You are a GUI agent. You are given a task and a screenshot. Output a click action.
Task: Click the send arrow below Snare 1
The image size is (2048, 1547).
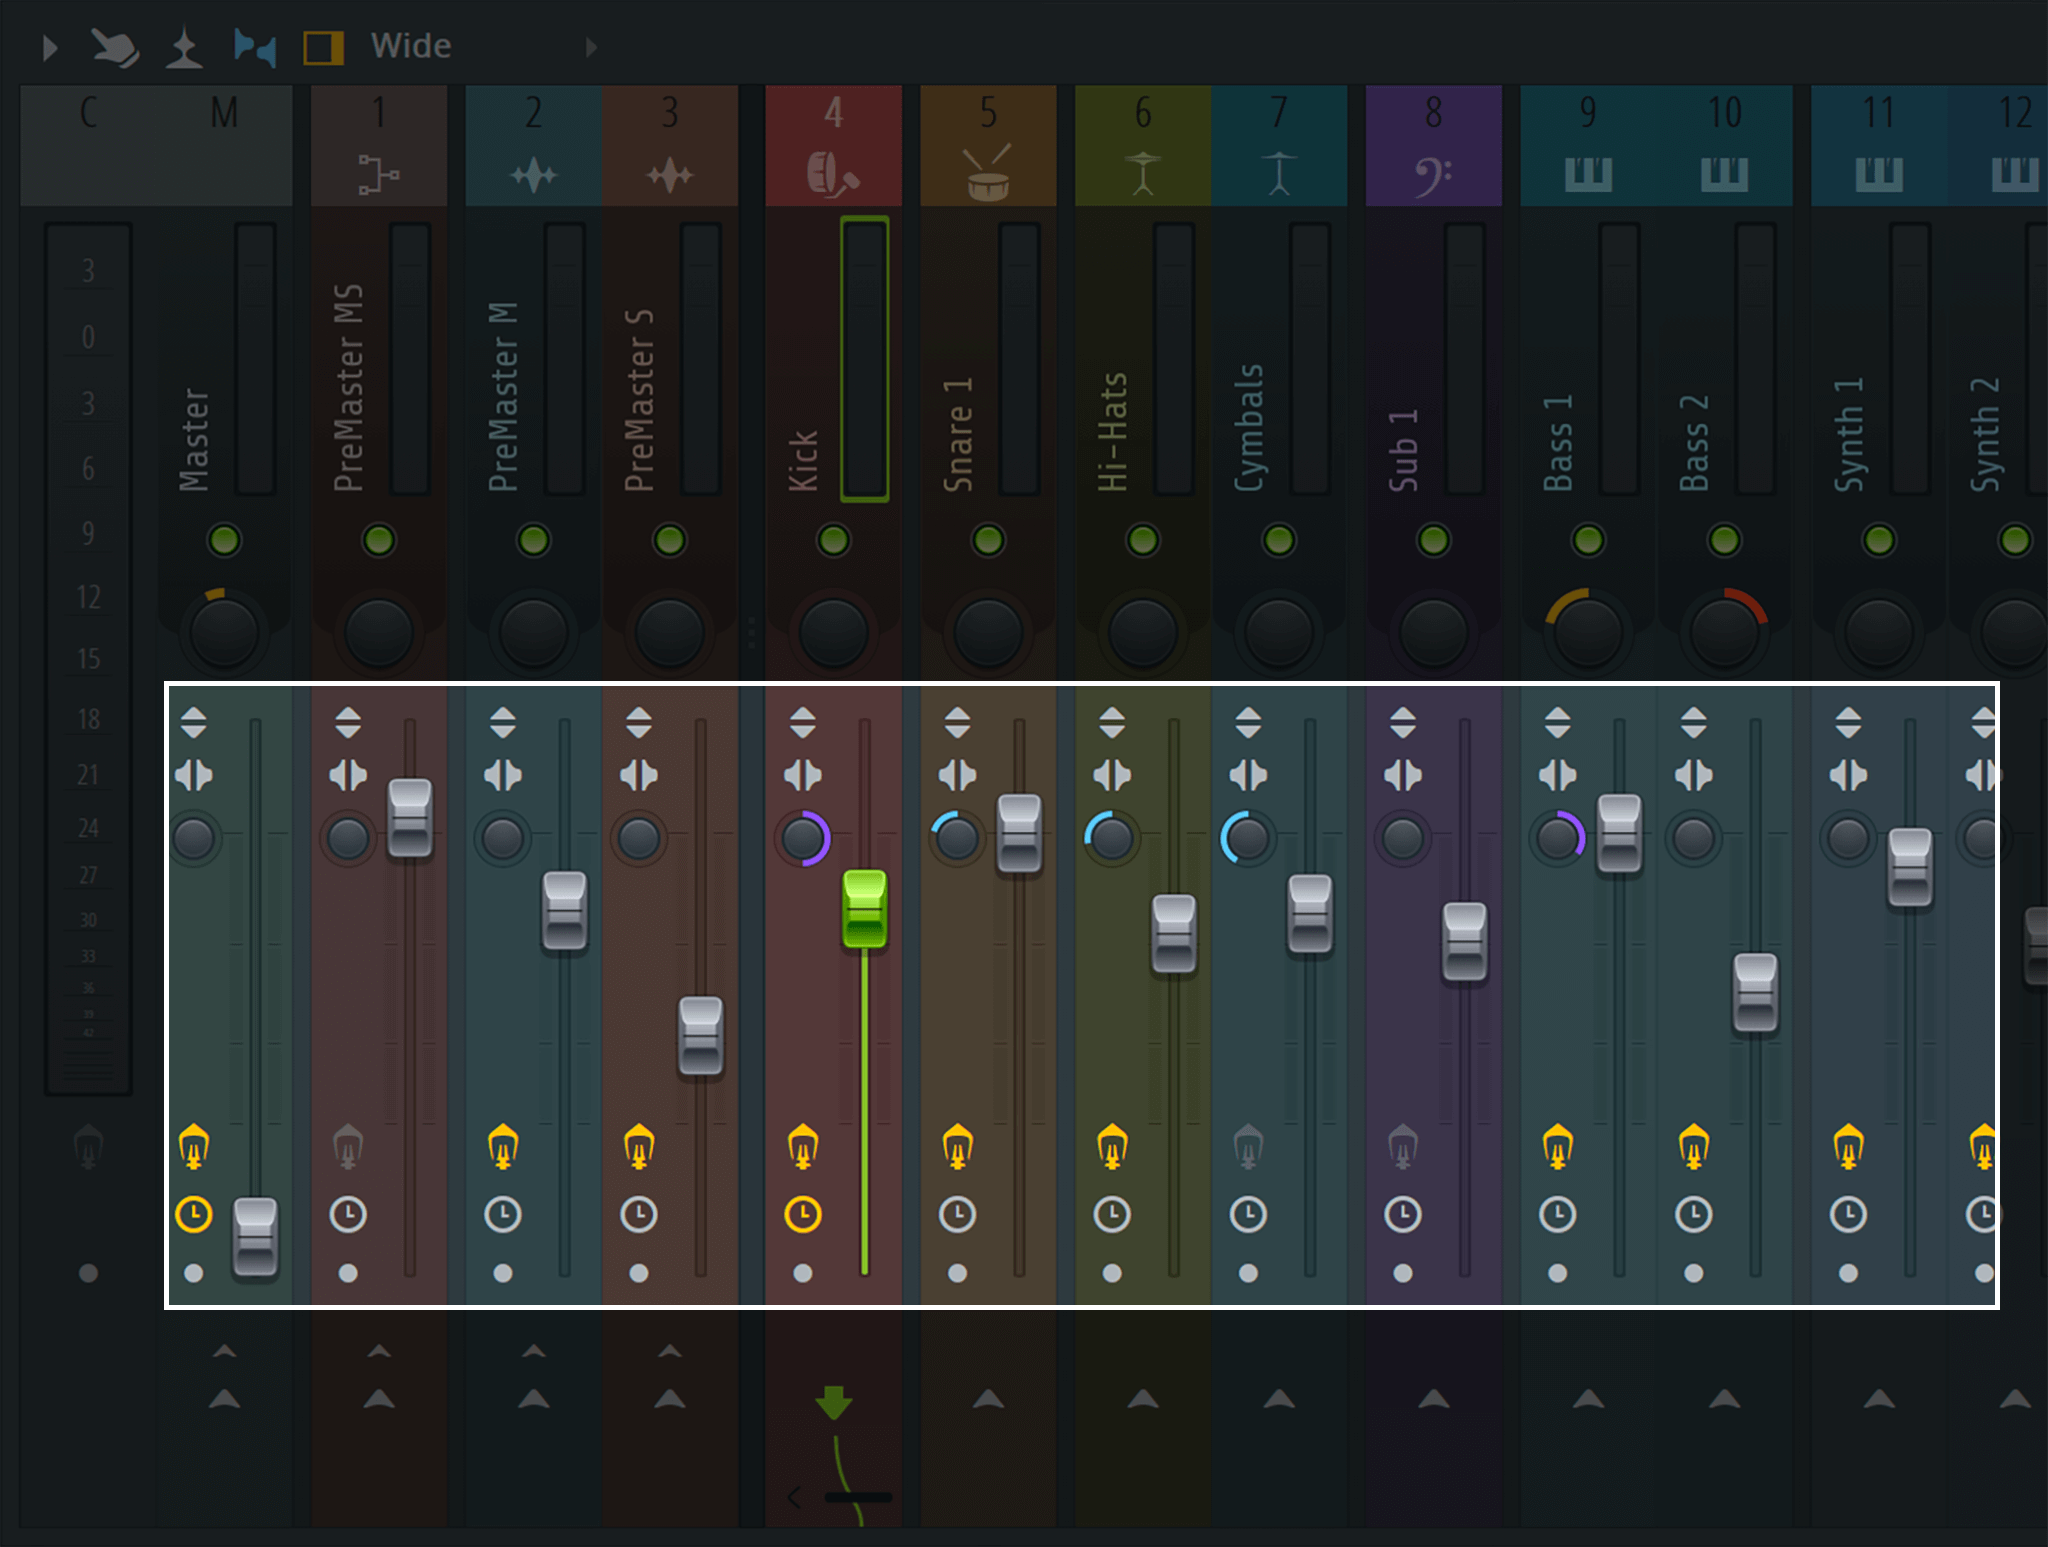pyautogui.click(x=988, y=1398)
